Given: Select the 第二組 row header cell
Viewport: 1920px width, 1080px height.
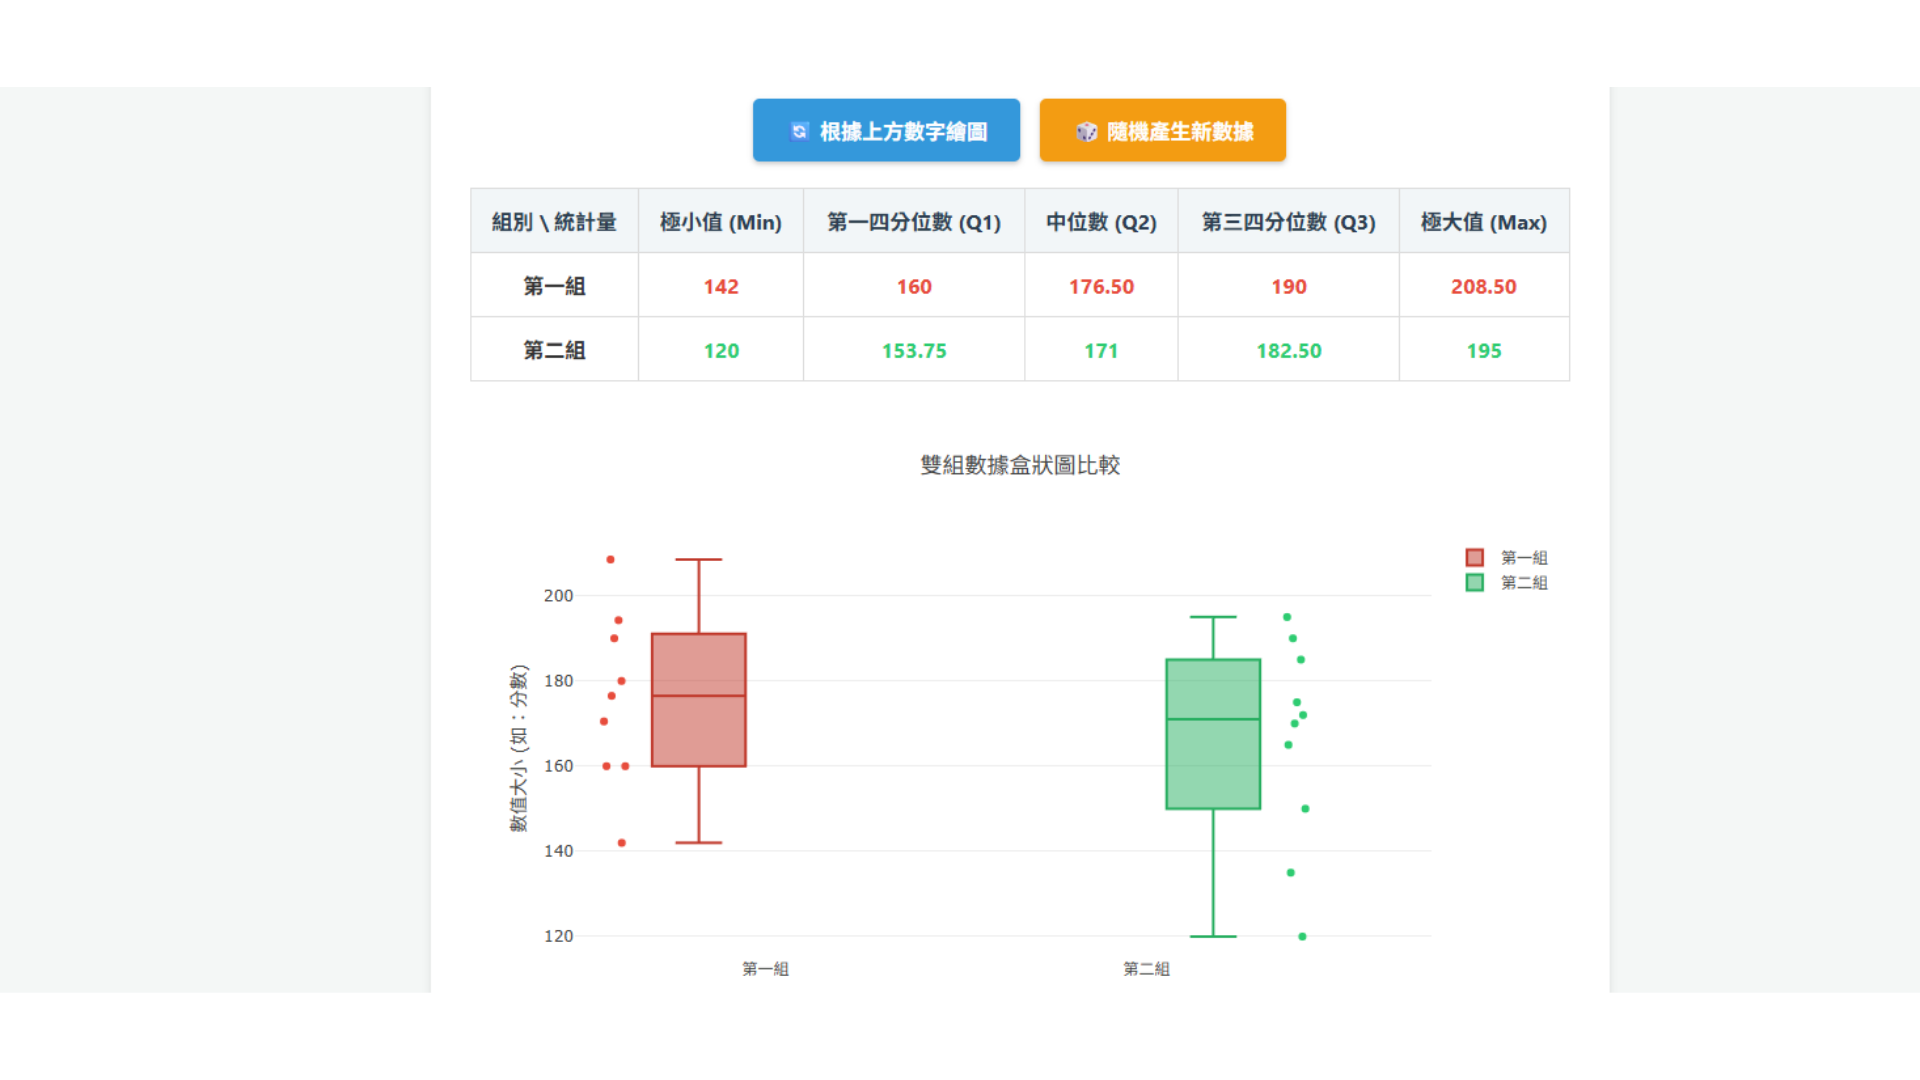Looking at the screenshot, I should pyautogui.click(x=554, y=350).
